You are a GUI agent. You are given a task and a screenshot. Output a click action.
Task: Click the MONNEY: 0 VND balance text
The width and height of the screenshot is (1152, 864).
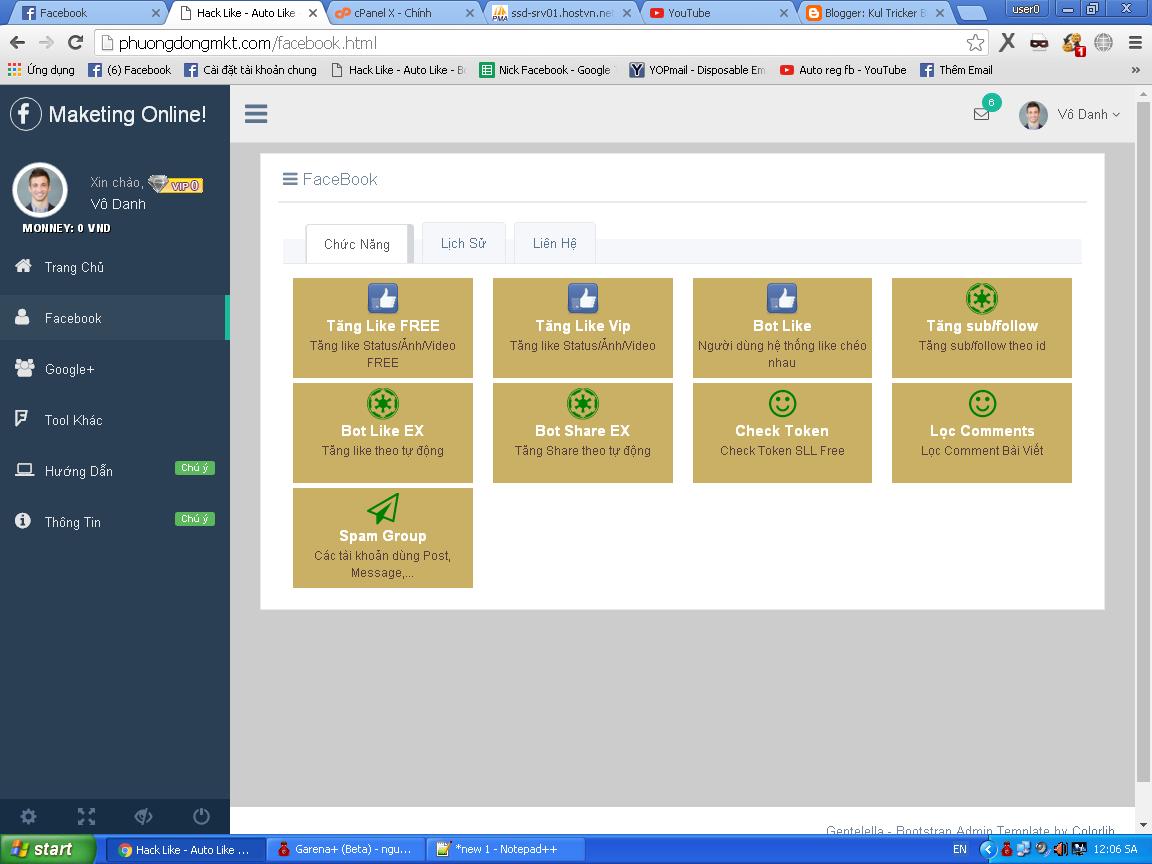66,228
